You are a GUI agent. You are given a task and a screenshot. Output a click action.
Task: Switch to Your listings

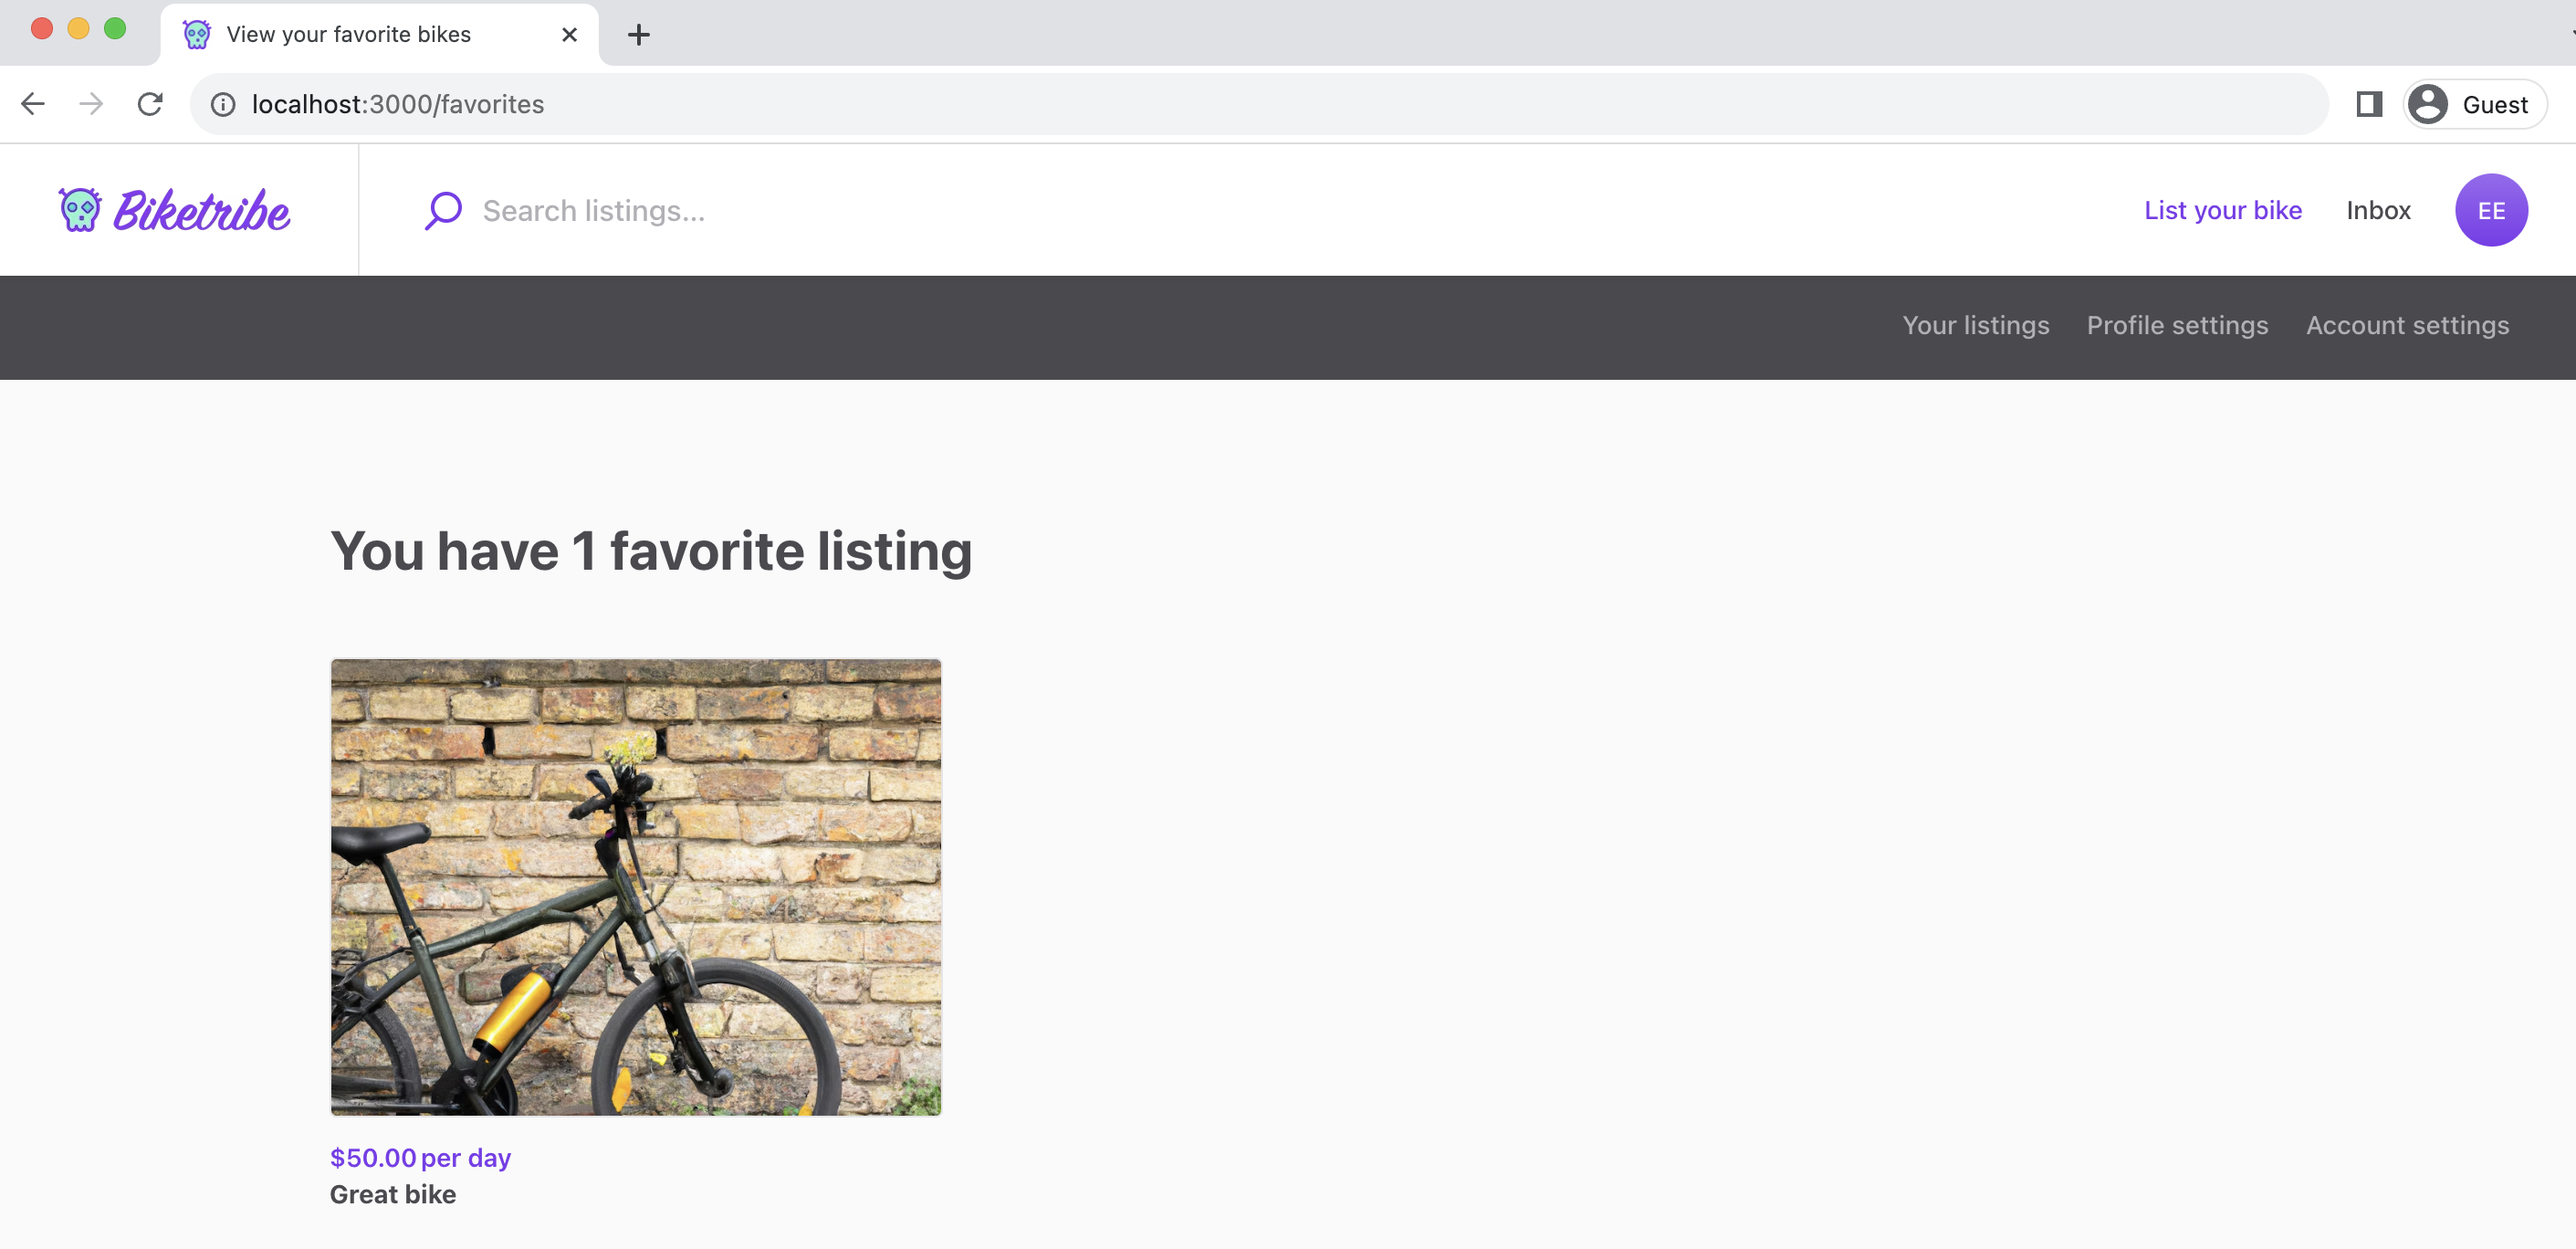coord(1974,325)
